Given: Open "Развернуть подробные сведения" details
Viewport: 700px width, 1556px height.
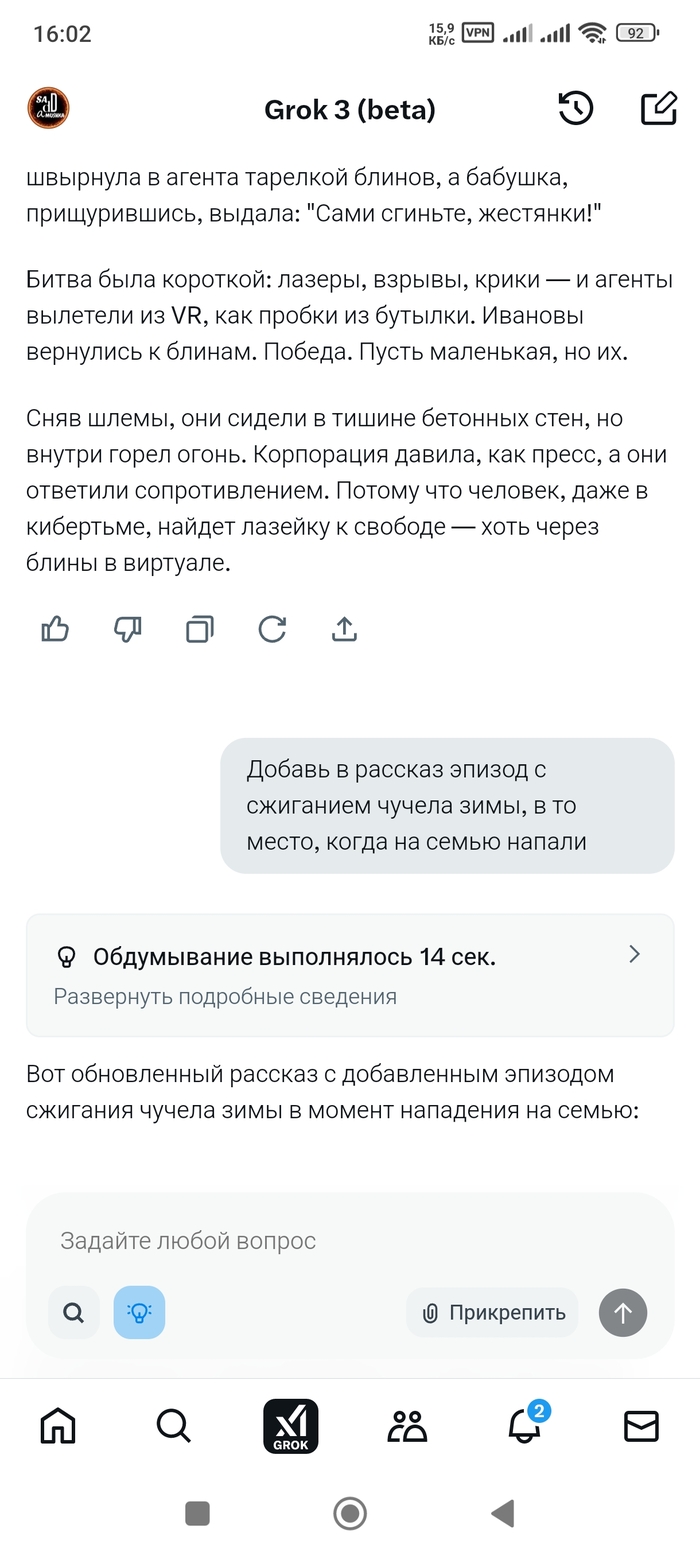Looking at the screenshot, I should pyautogui.click(x=225, y=996).
